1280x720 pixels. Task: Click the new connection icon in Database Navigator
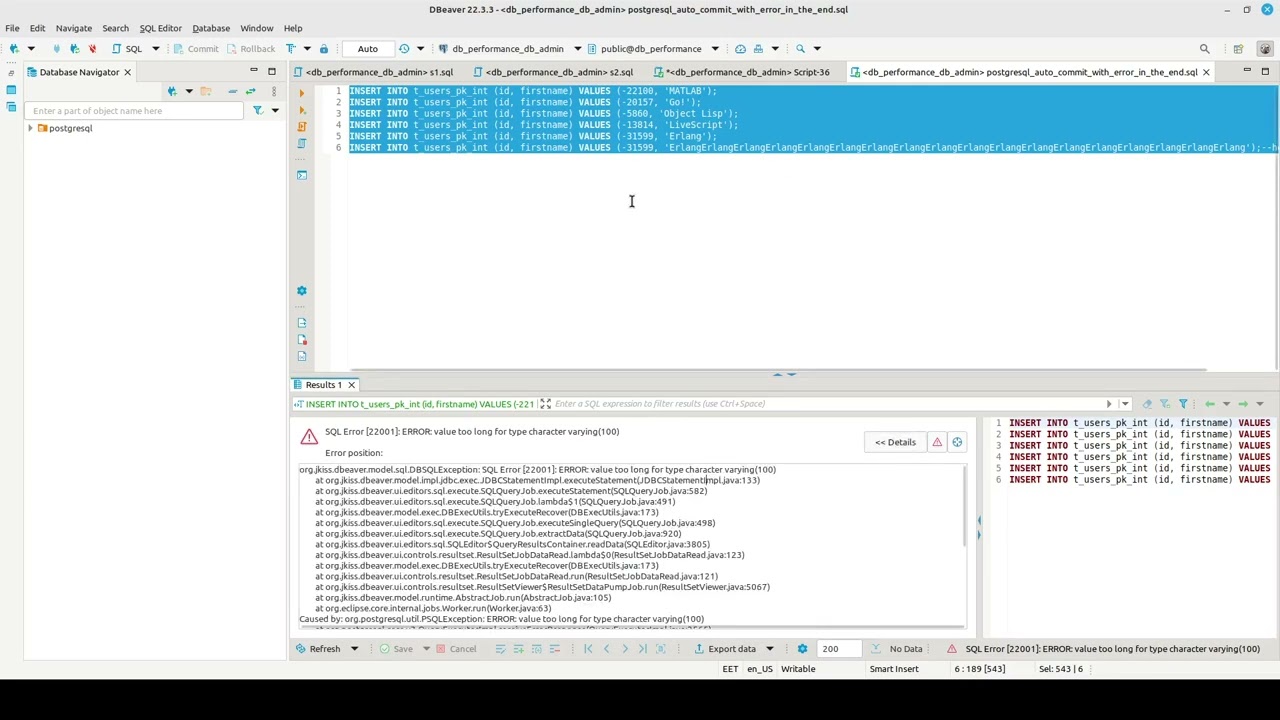coord(172,91)
